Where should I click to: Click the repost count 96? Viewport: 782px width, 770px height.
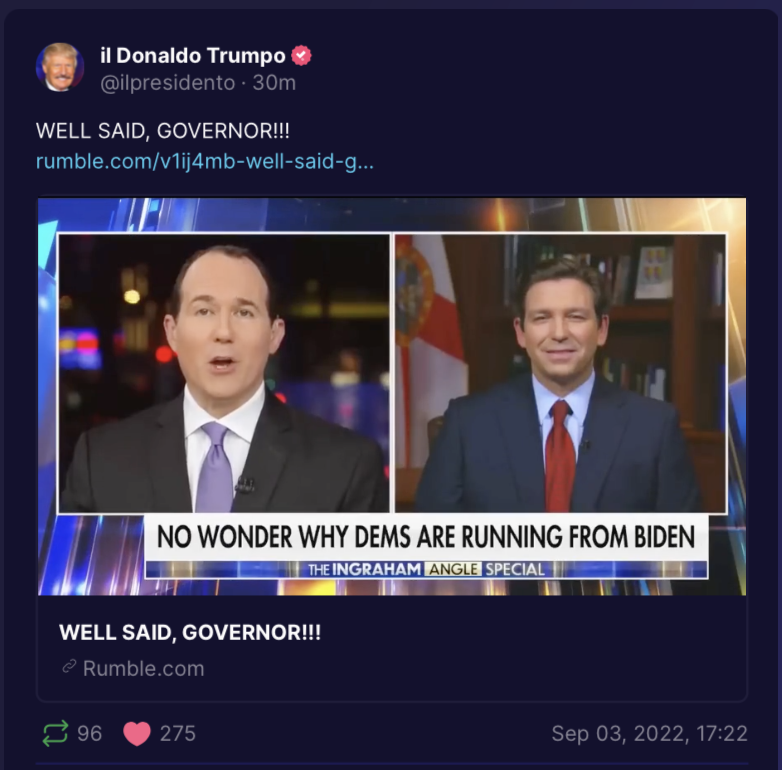tap(90, 734)
